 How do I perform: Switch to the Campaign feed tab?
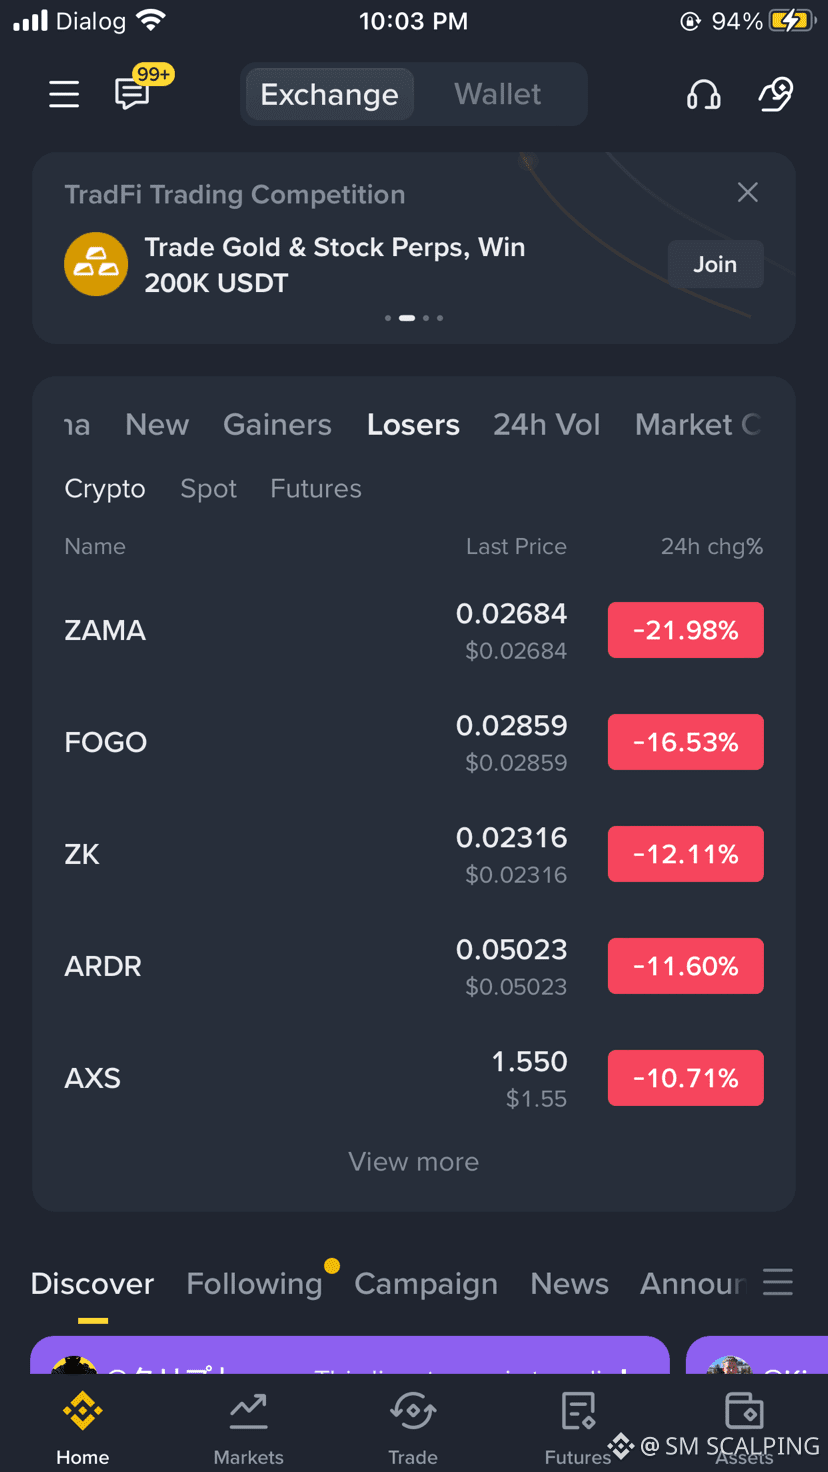pyautogui.click(x=426, y=1283)
